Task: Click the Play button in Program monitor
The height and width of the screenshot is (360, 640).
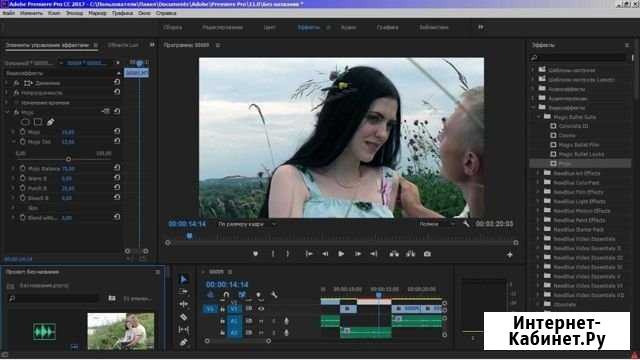Action: tap(341, 254)
